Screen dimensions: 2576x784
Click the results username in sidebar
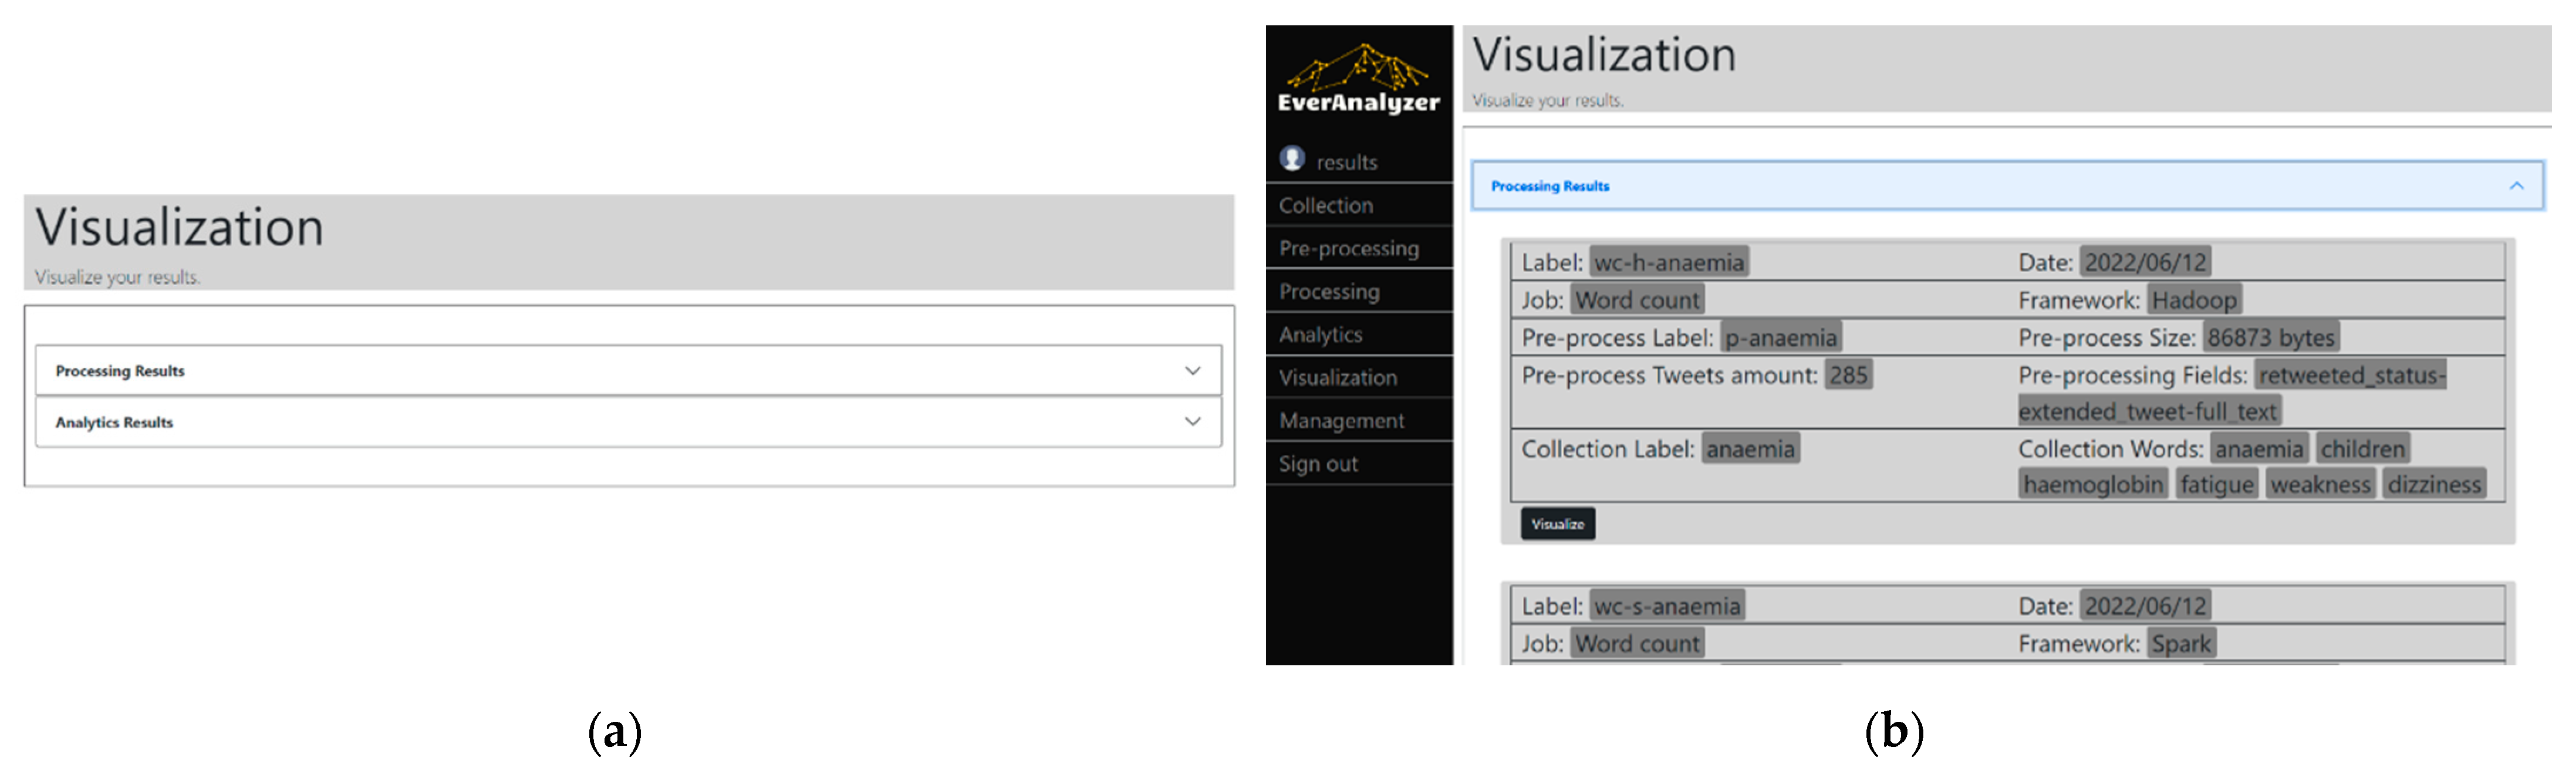coord(1346,162)
